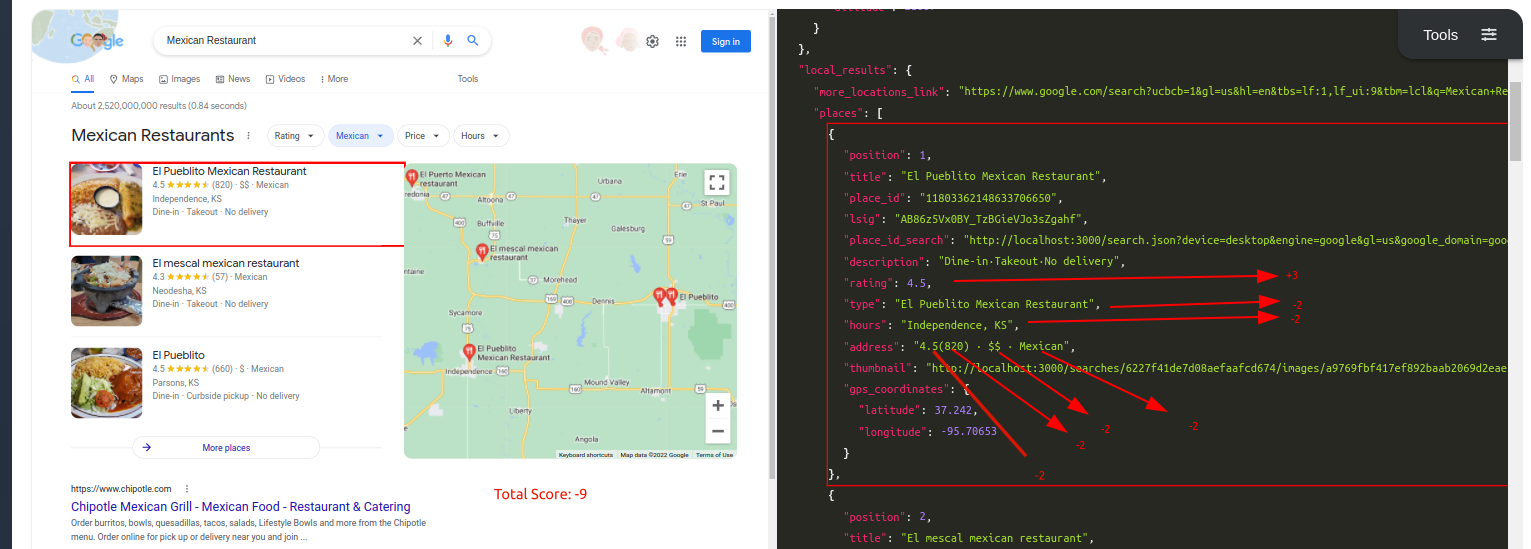Image resolution: width=1531 pixels, height=549 pixels.
Task: Open the Google apps grid
Action: (681, 41)
